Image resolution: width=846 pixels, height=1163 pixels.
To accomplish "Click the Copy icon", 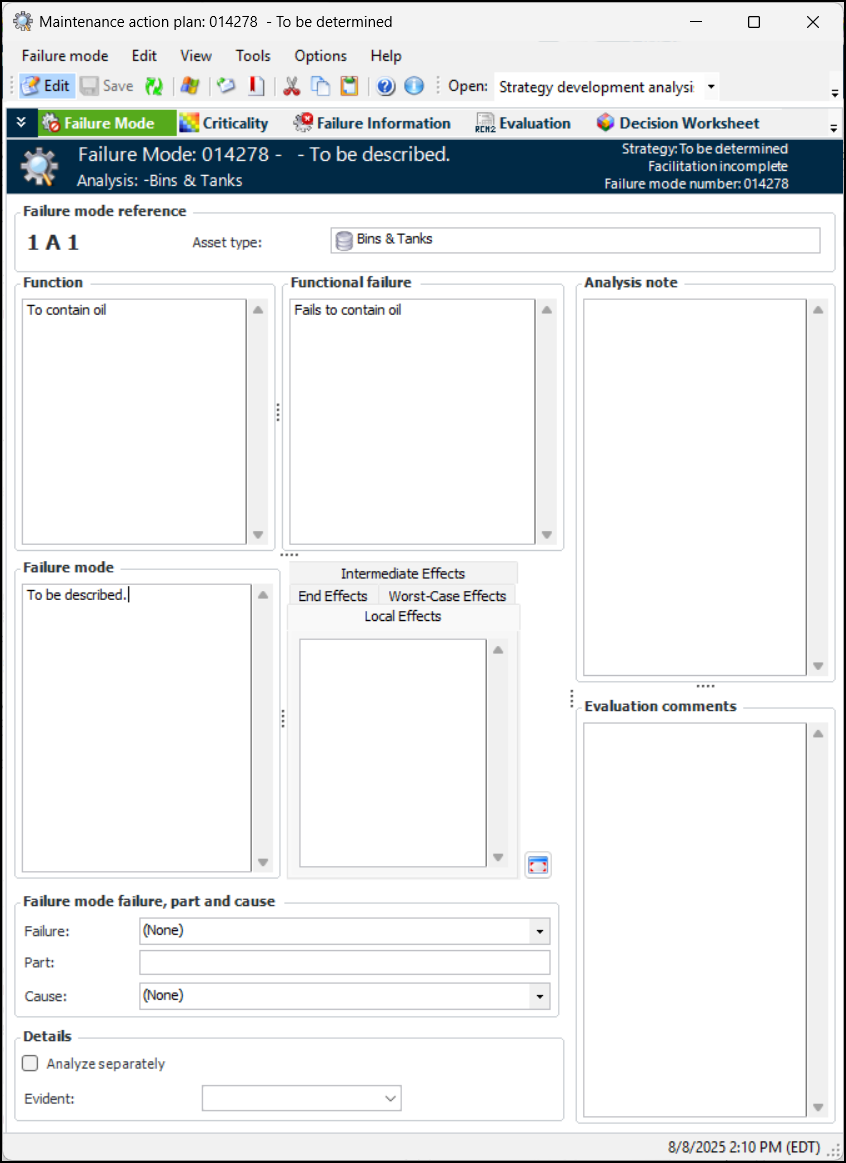I will 320,86.
